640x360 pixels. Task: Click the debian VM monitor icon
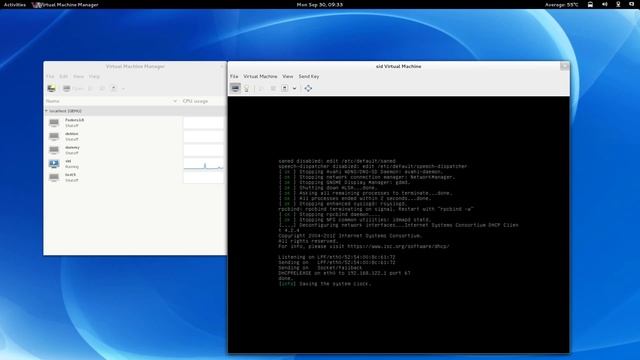pyautogui.click(x=54, y=136)
